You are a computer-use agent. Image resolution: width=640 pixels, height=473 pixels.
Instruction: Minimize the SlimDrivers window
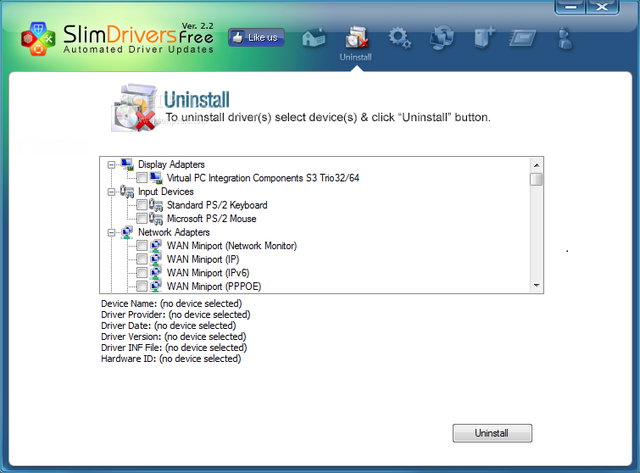click(x=571, y=7)
